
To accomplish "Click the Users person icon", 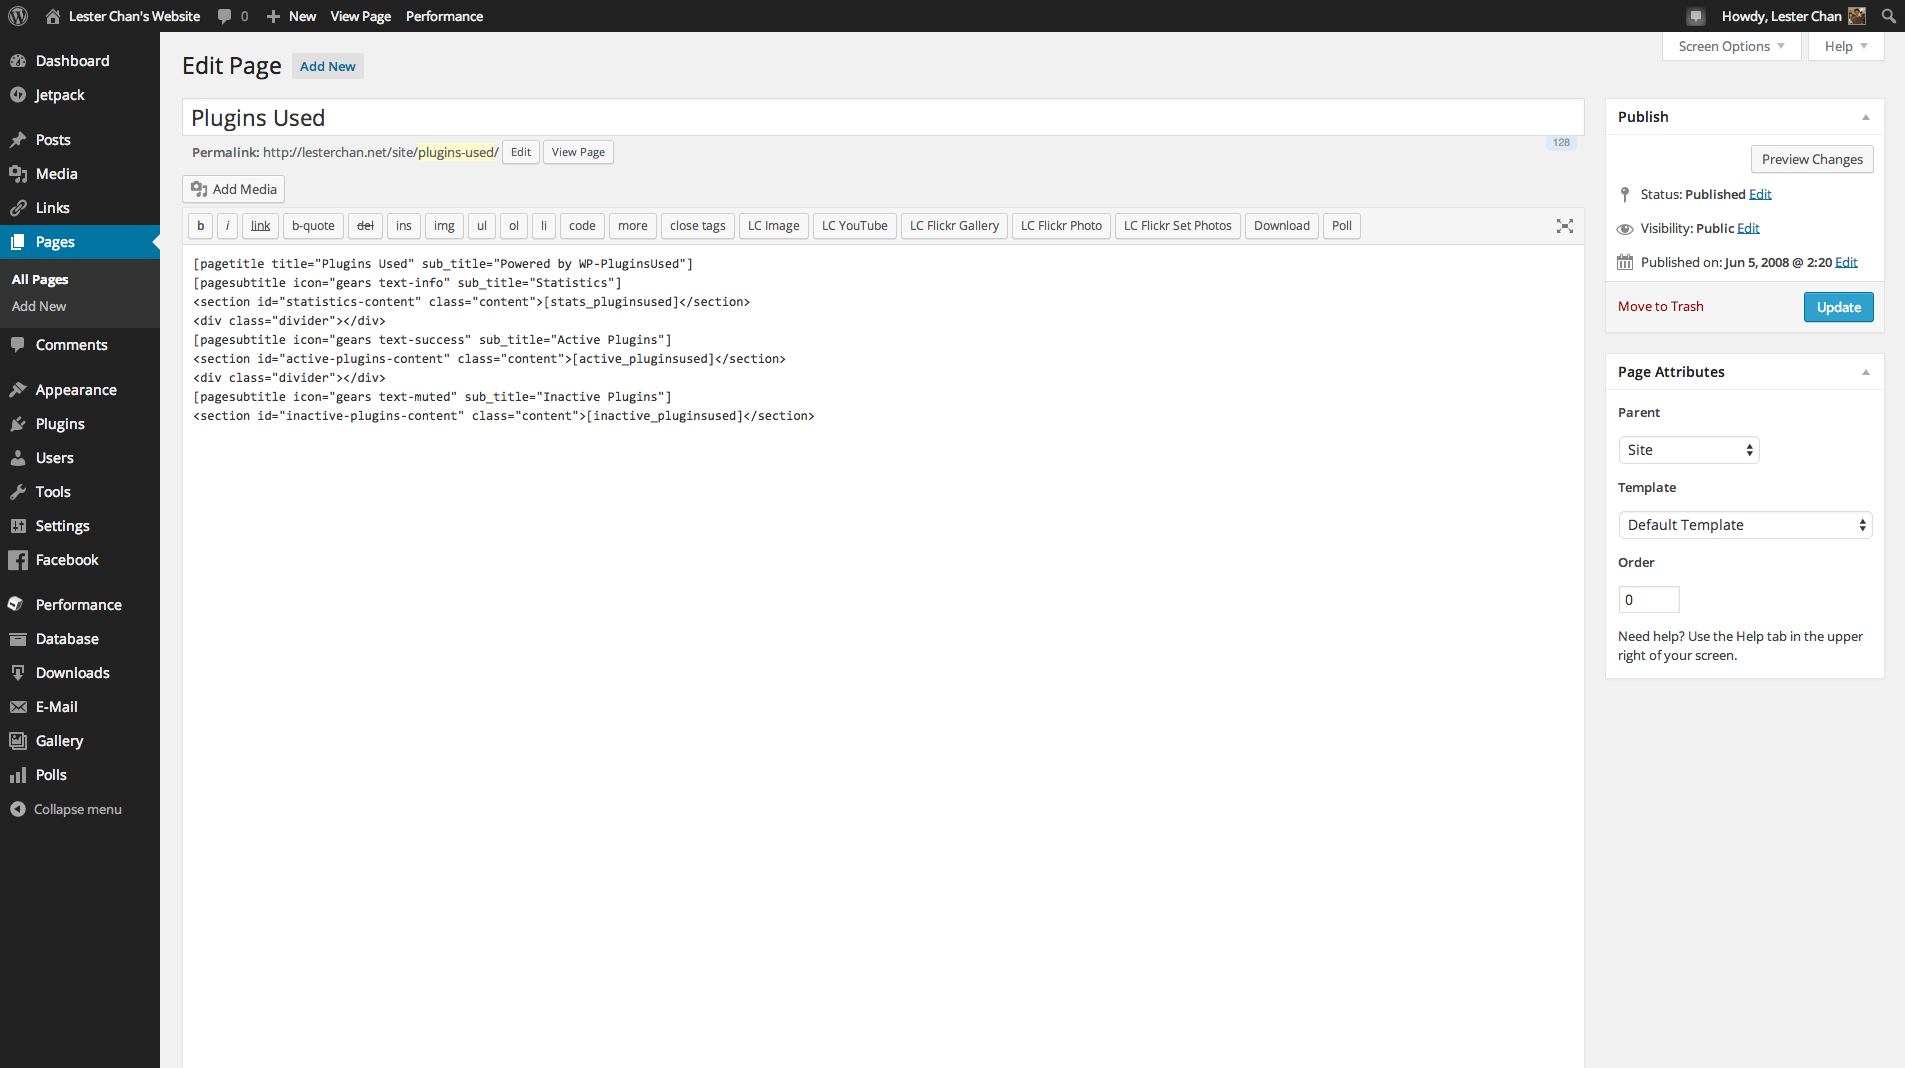I will 18,458.
